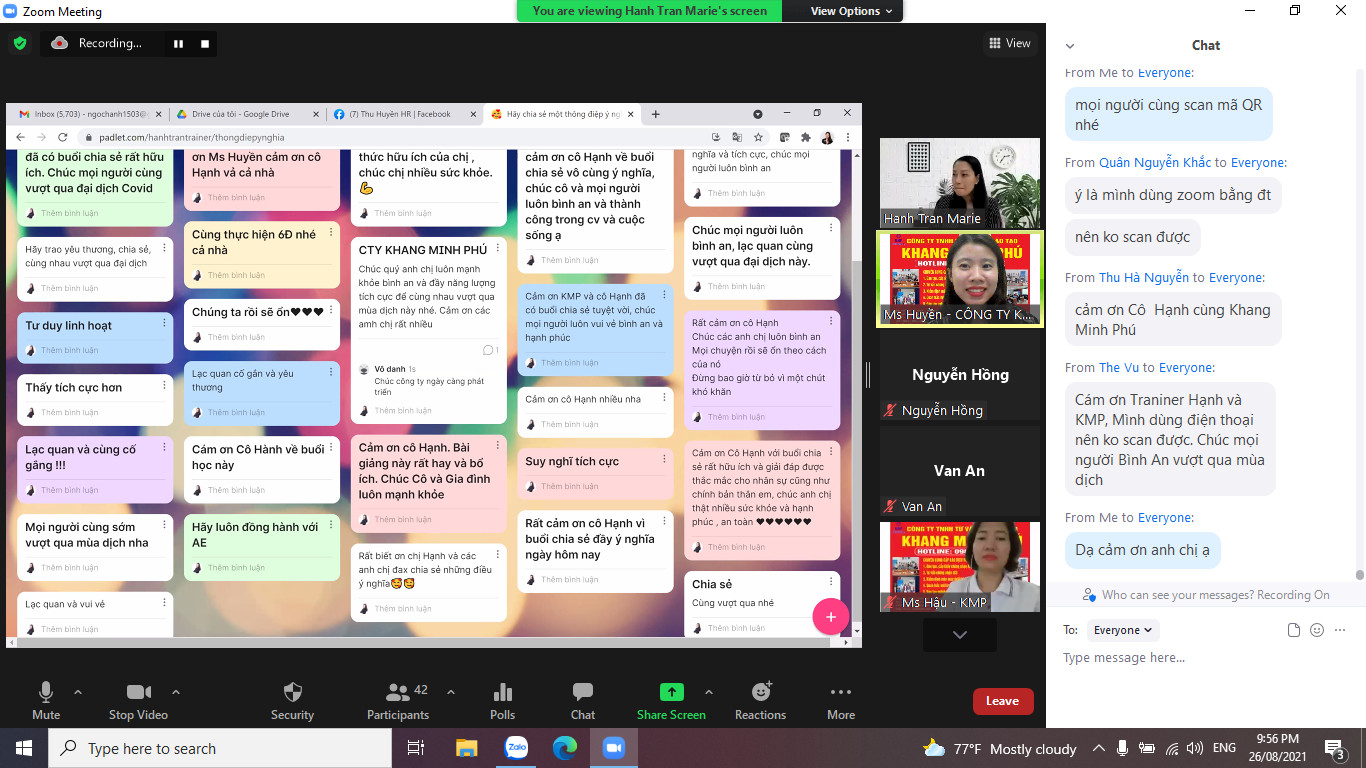The image size is (1366, 768).
Task: Click the chat message input field
Action: click(x=1200, y=658)
